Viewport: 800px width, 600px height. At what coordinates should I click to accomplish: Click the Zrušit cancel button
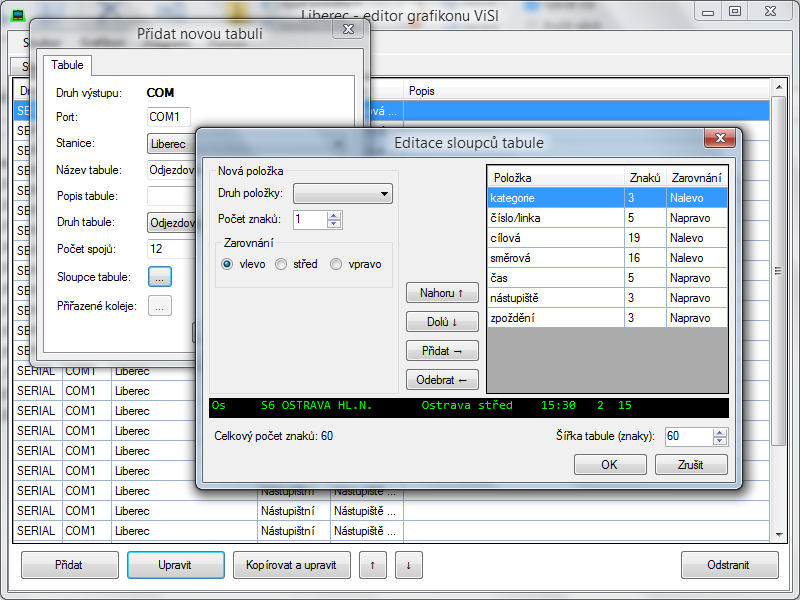pos(691,465)
